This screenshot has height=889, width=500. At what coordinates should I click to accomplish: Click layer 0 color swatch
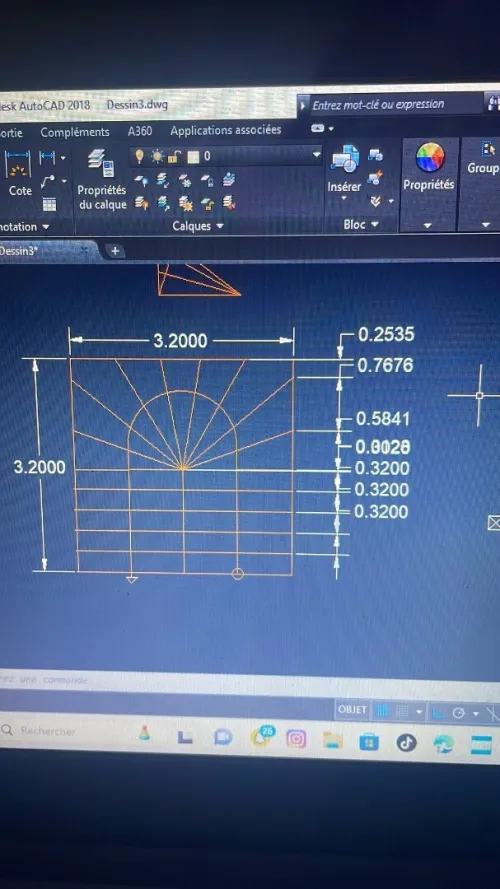[x=193, y=156]
